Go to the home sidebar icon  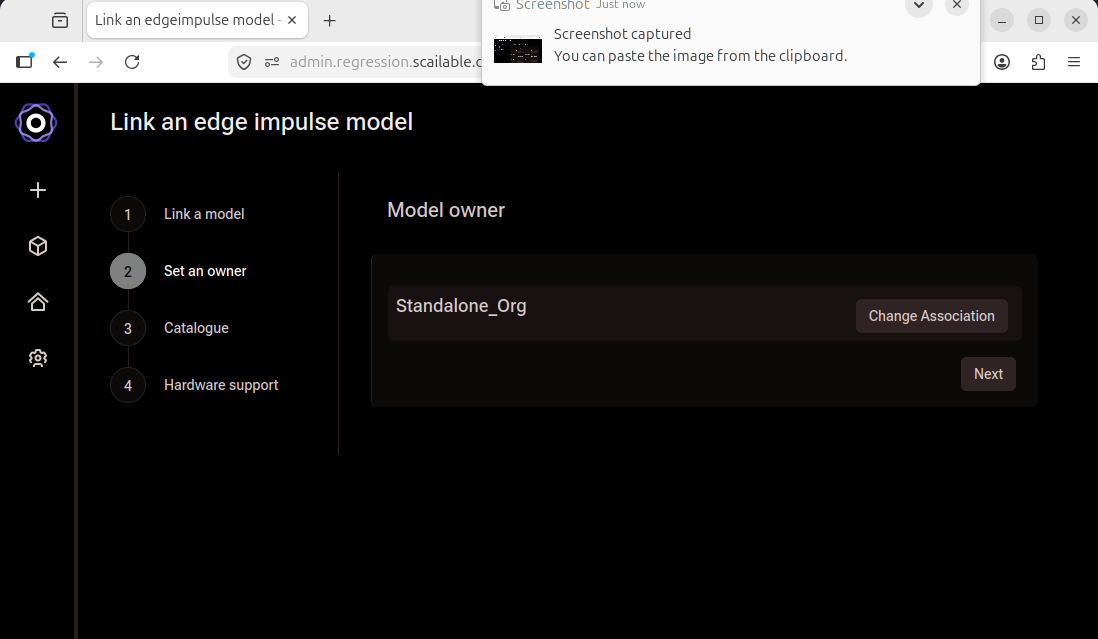[38, 302]
